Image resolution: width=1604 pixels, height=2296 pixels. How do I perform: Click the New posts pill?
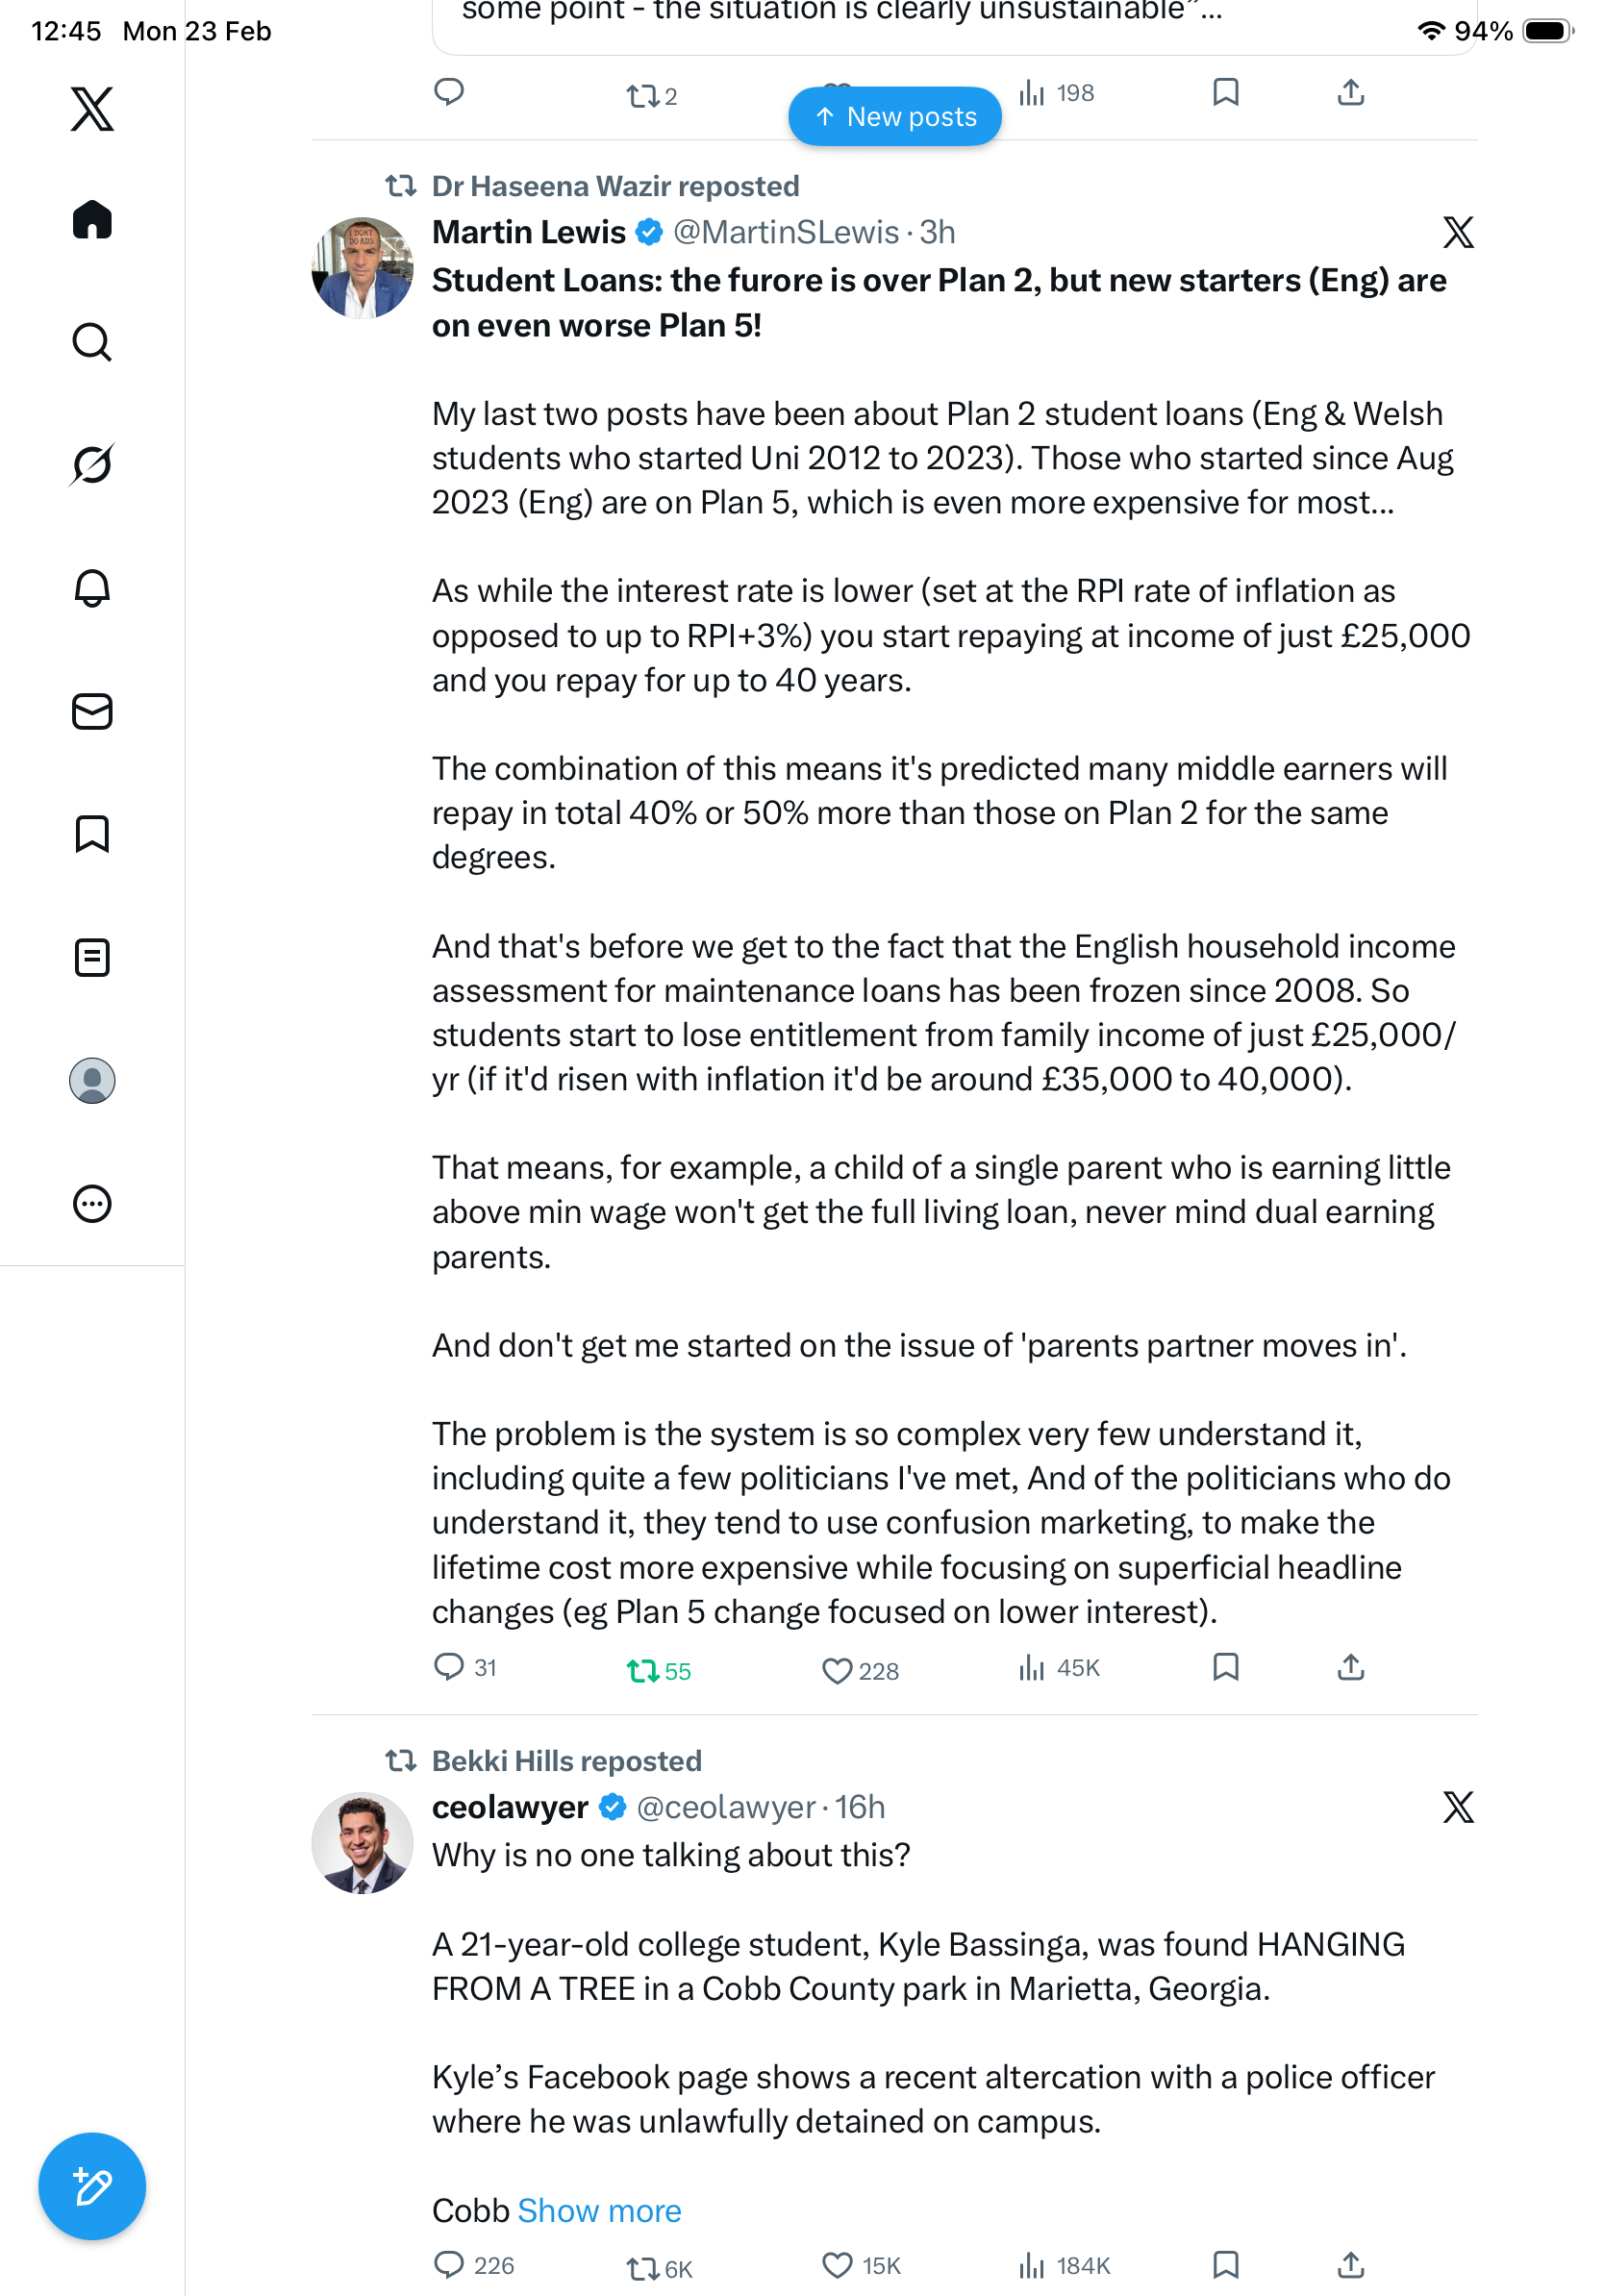895,117
